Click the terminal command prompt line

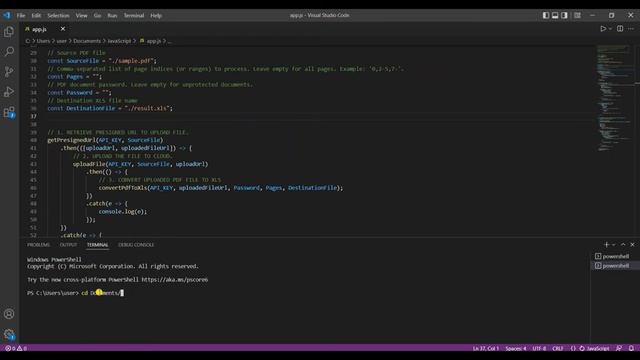(x=75, y=293)
